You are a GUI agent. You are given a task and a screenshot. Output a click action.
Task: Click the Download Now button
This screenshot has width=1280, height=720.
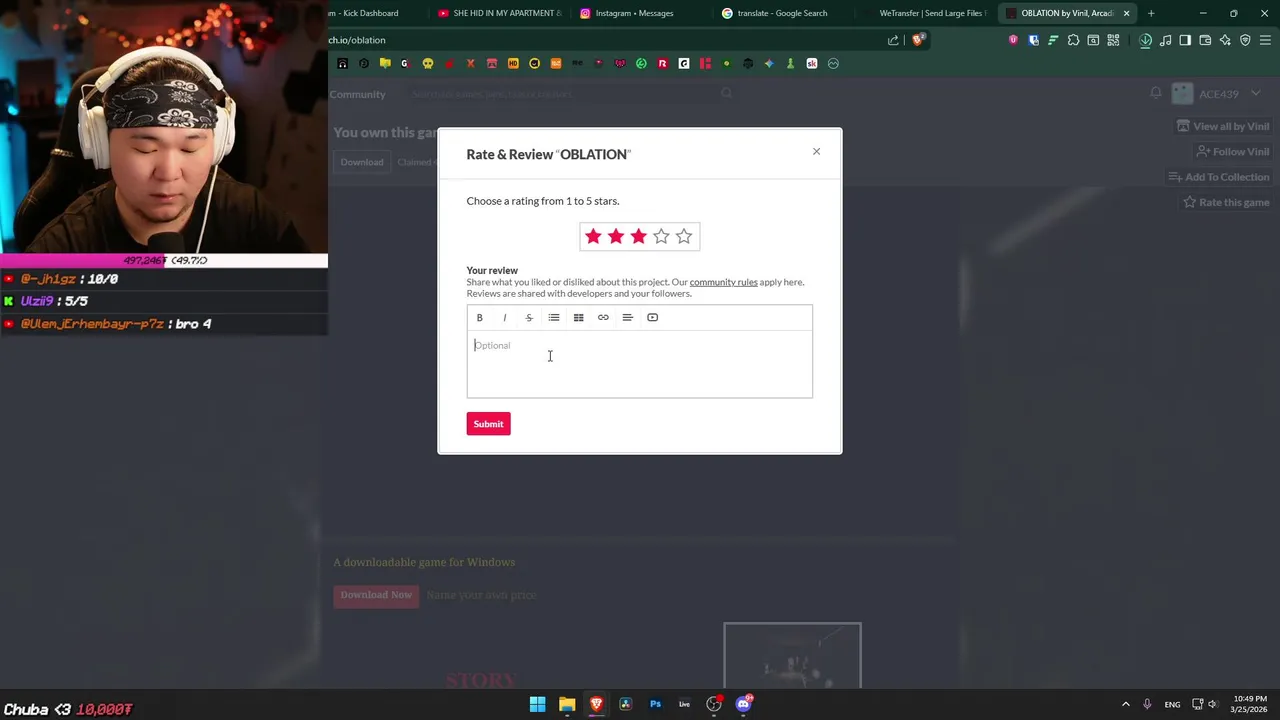[376, 595]
